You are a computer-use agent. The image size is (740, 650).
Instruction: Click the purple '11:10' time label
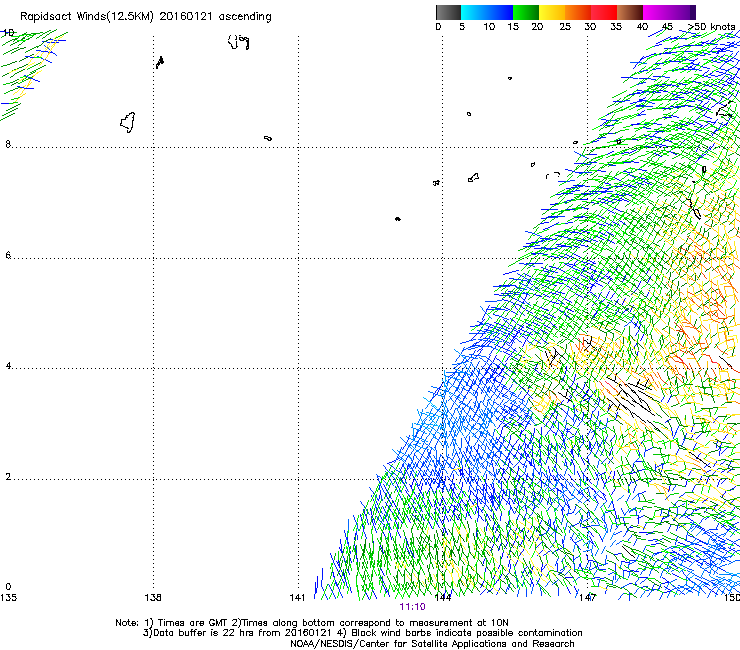click(412, 607)
